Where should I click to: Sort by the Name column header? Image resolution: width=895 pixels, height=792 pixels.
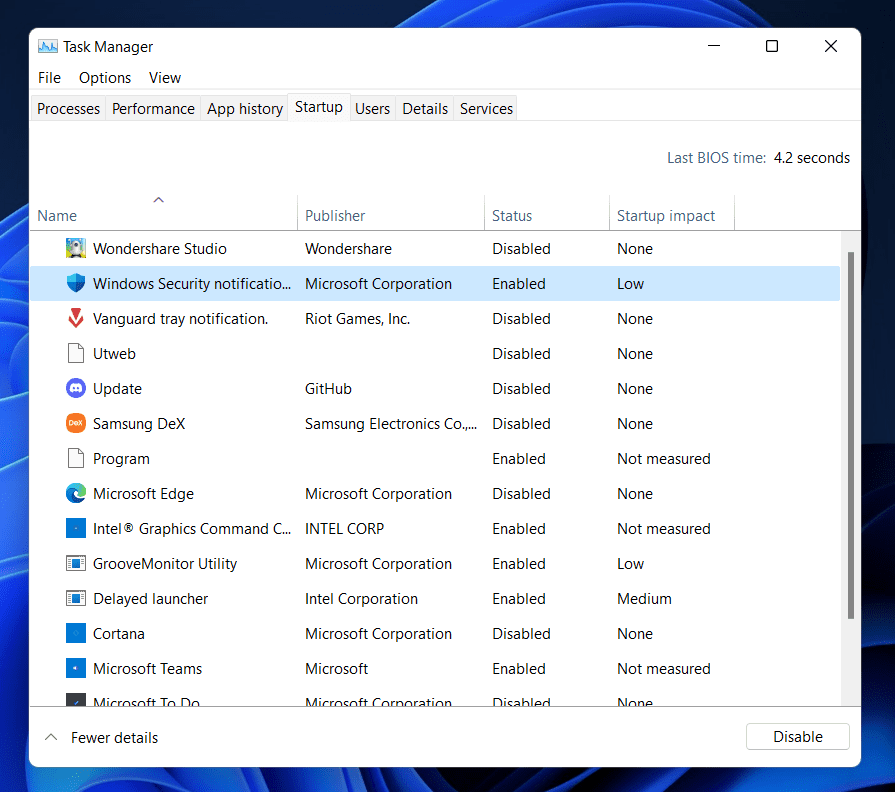coord(163,212)
